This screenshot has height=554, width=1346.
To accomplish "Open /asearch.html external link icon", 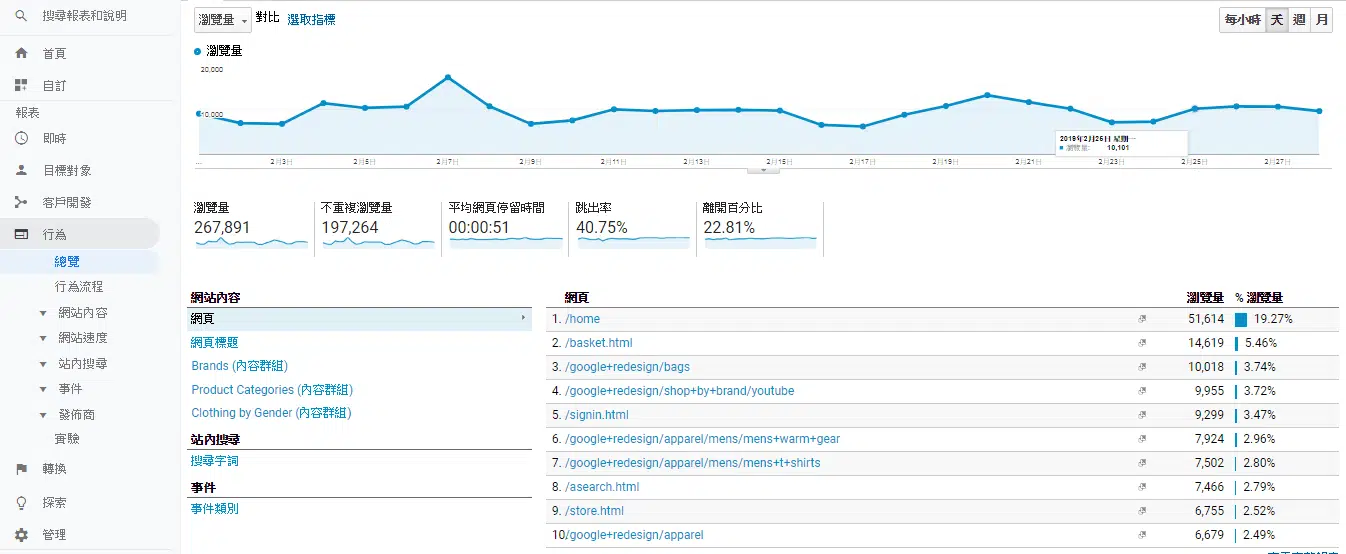I will click(x=1142, y=487).
